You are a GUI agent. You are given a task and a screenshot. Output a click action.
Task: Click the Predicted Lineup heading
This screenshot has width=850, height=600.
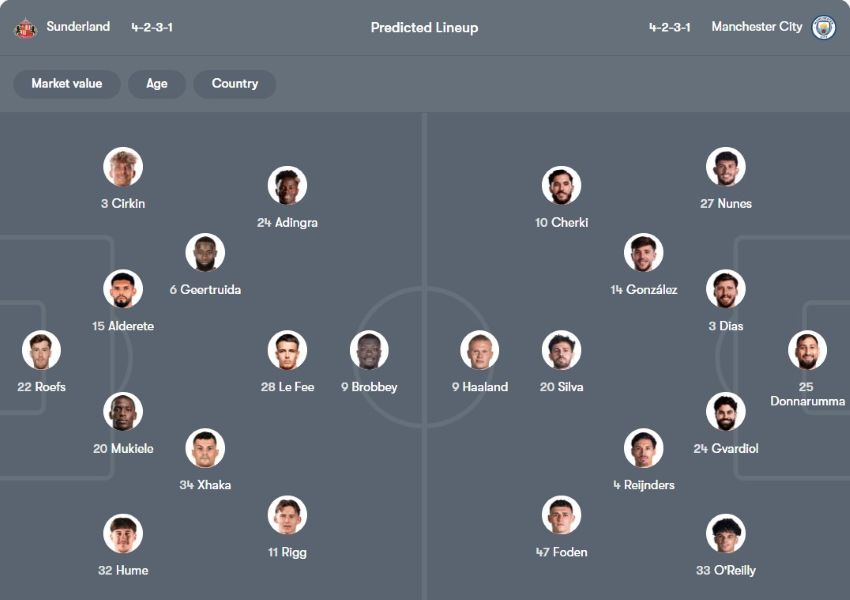(424, 28)
